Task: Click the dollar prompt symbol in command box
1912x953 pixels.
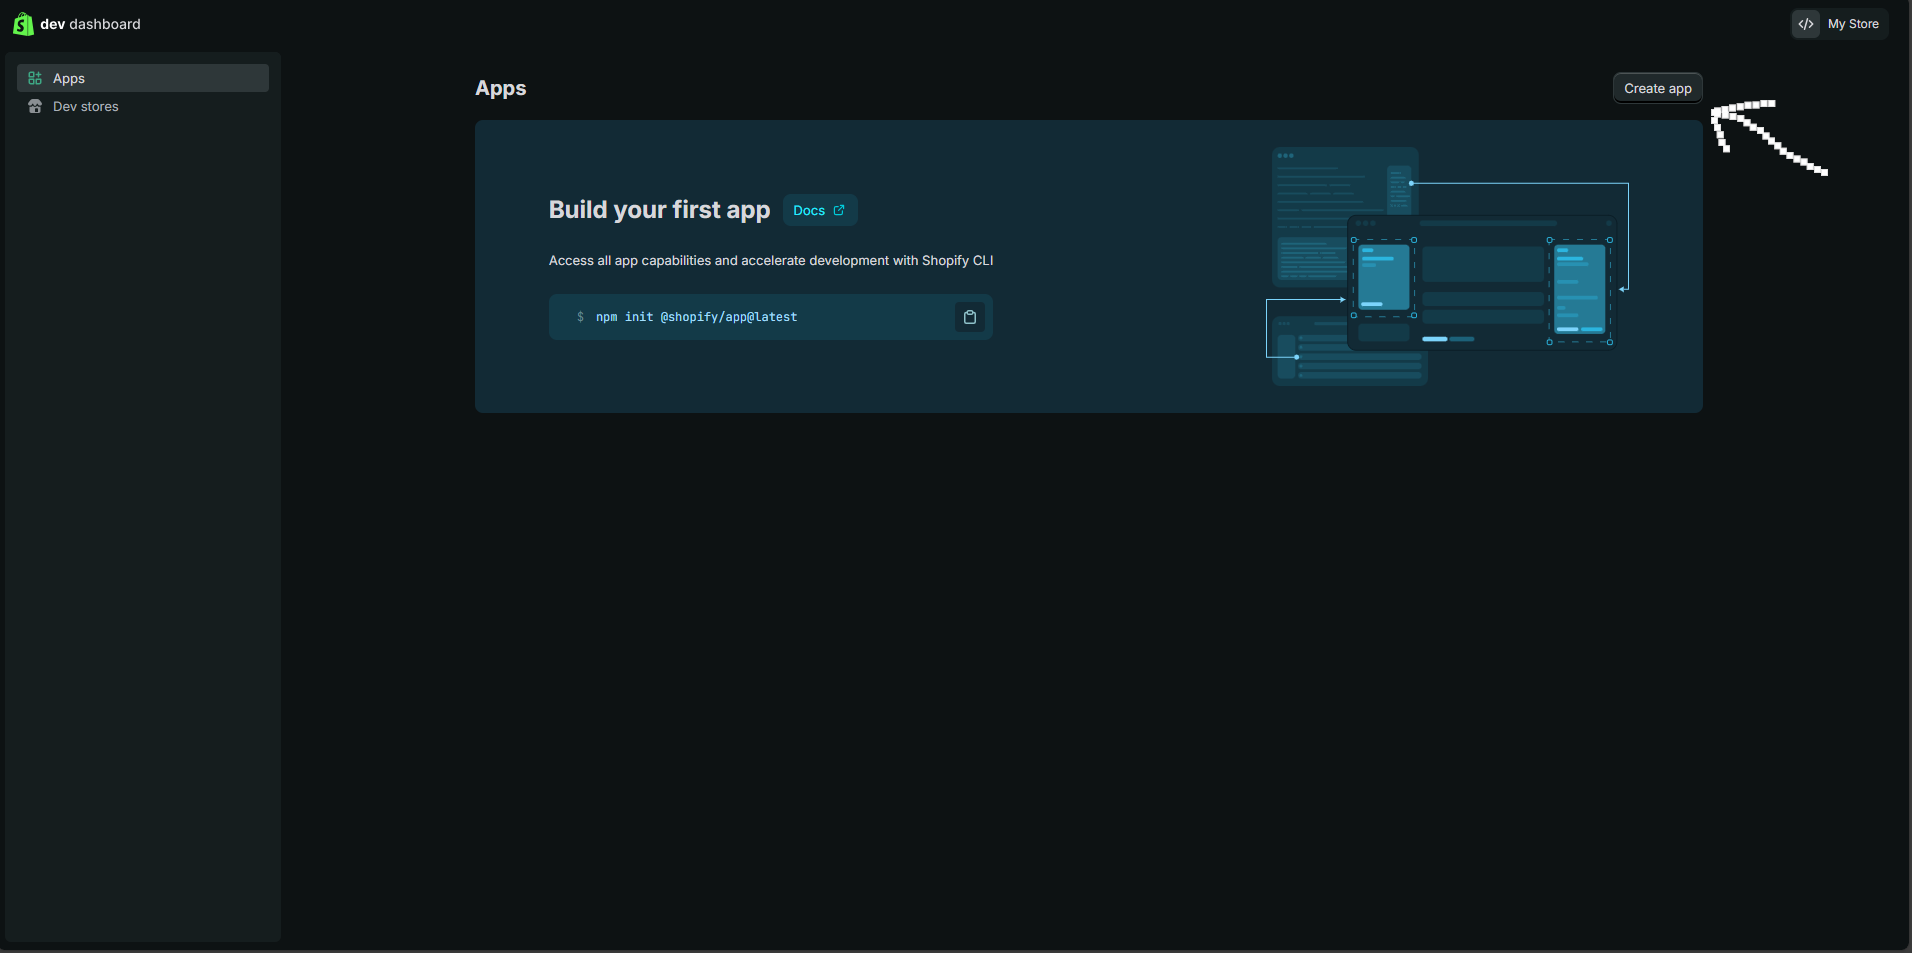Action: coord(580,317)
